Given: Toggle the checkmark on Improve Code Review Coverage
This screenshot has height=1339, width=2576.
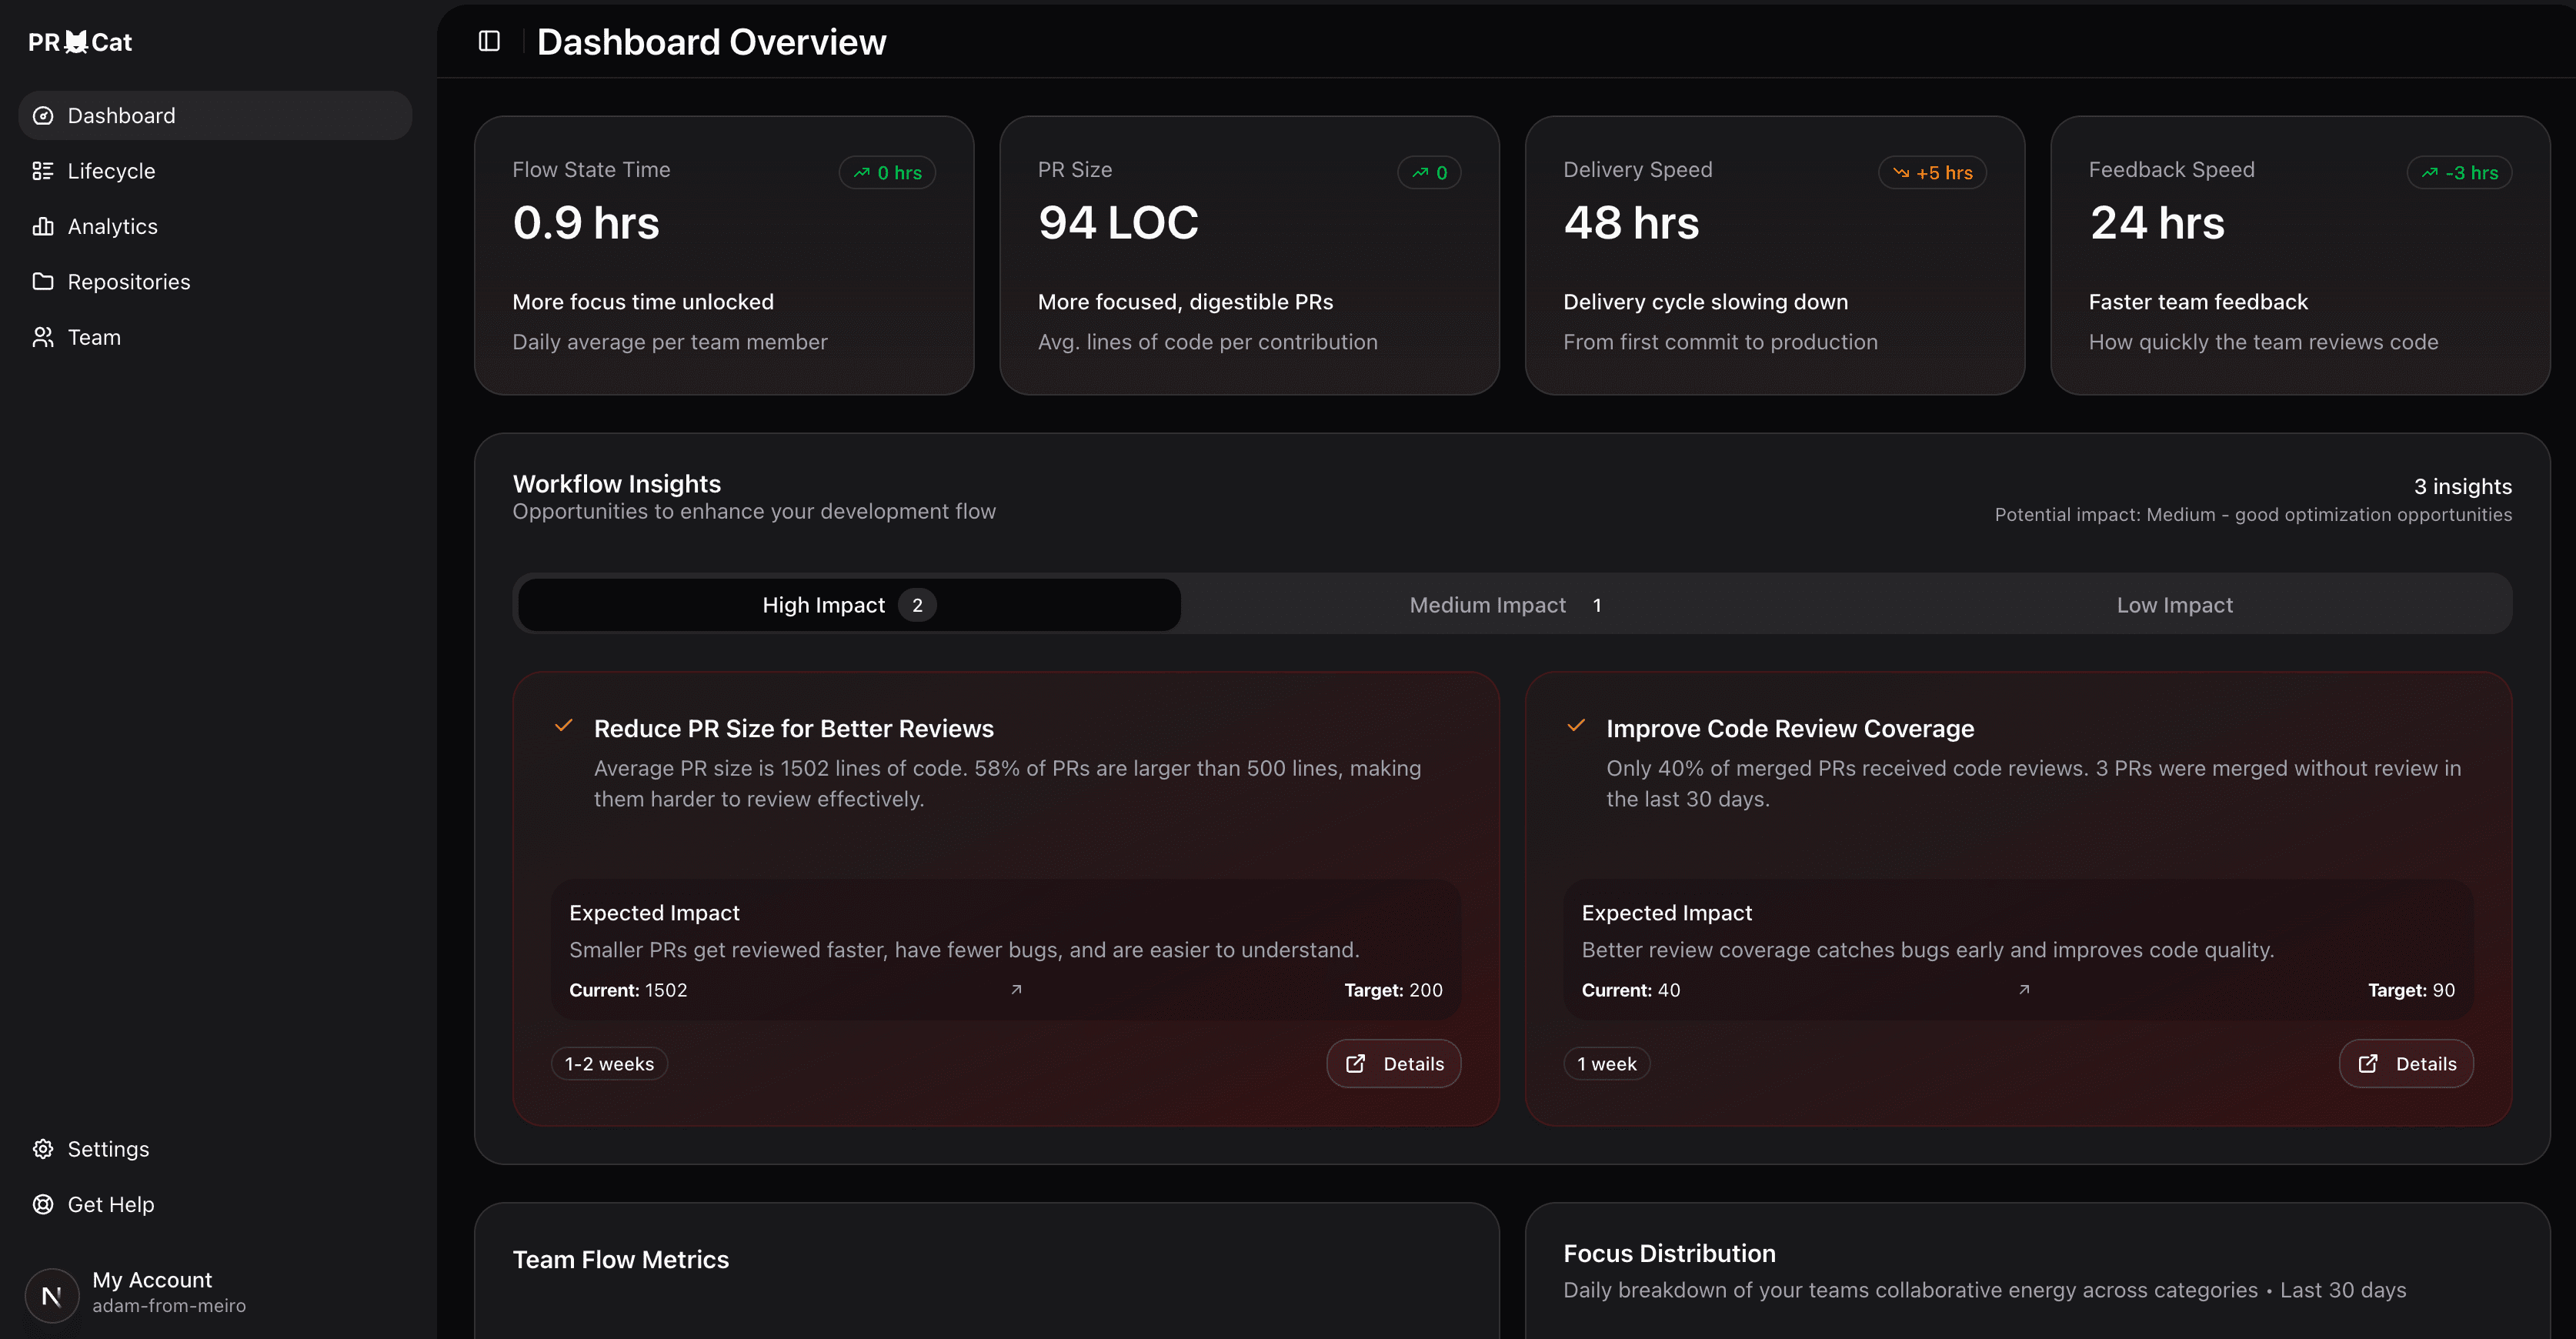Looking at the screenshot, I should [1576, 726].
